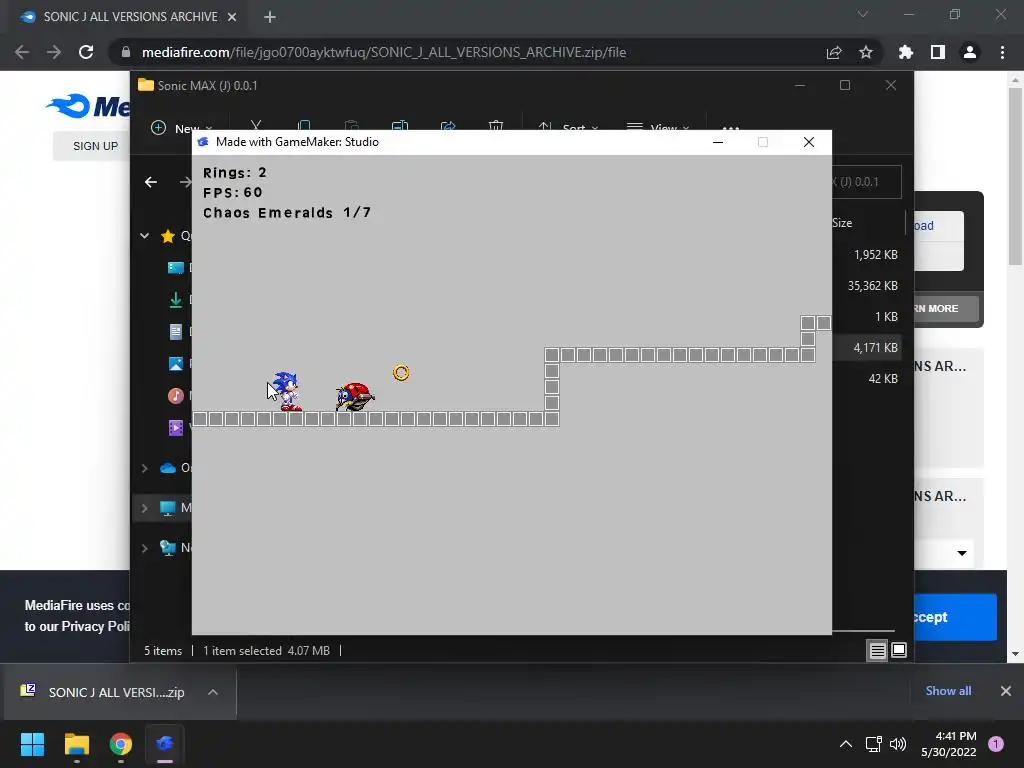Click the Explorer search box
Screen dimensions: 1024x768
(867, 182)
